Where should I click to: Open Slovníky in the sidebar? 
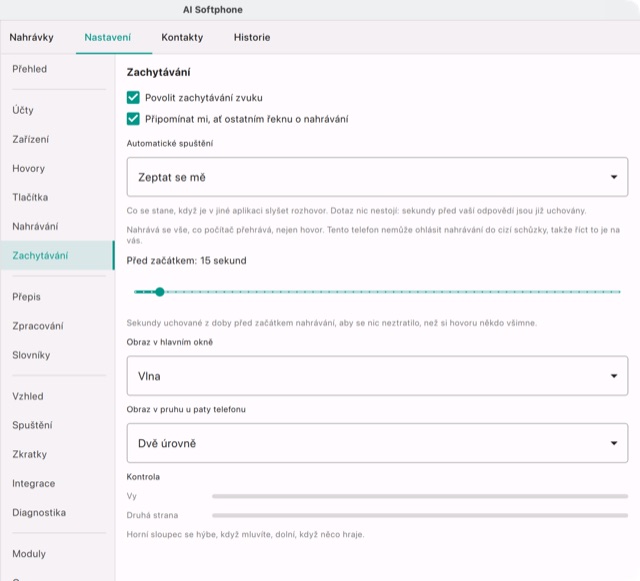tap(57, 355)
